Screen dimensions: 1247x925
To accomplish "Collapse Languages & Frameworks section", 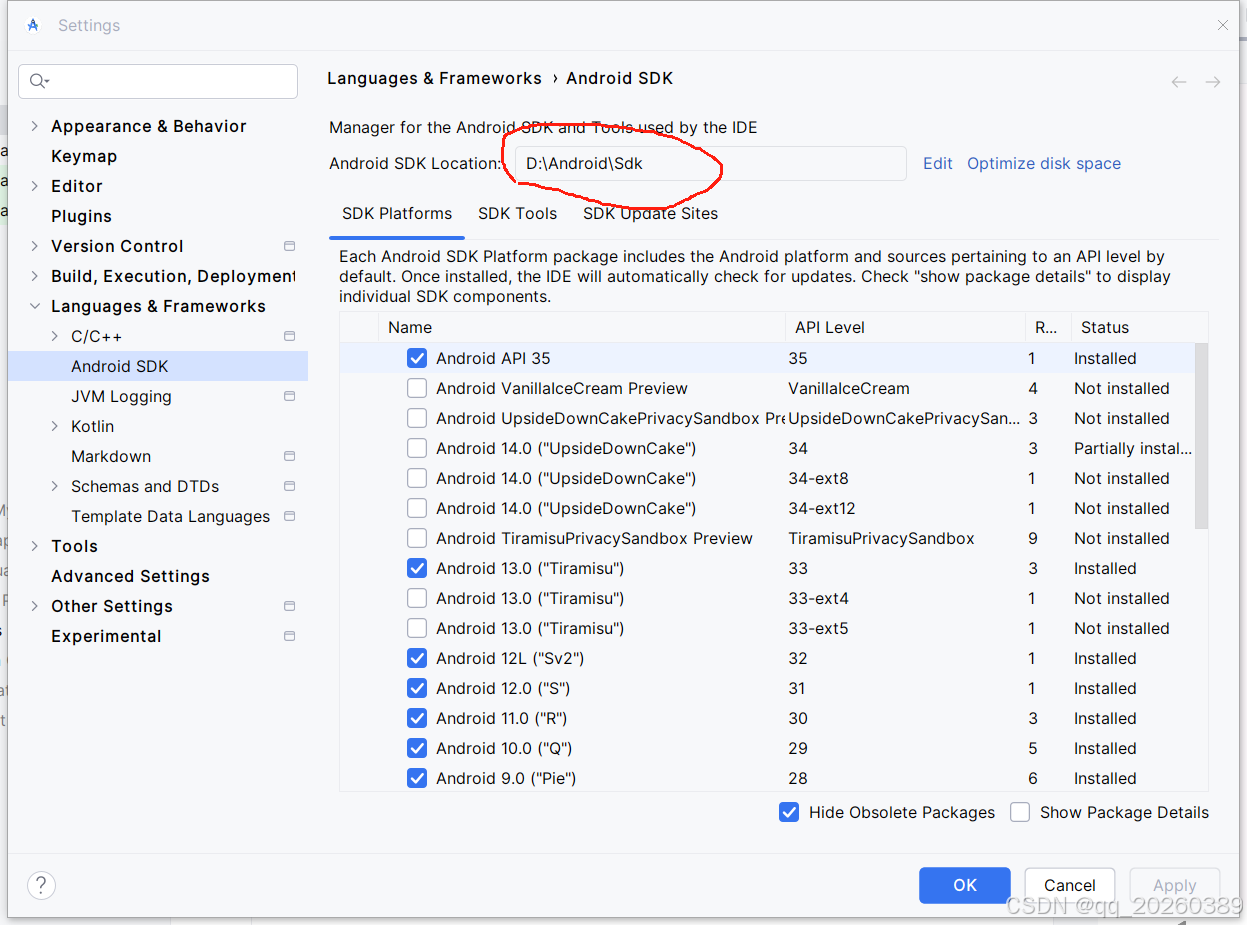I will (x=35, y=306).
